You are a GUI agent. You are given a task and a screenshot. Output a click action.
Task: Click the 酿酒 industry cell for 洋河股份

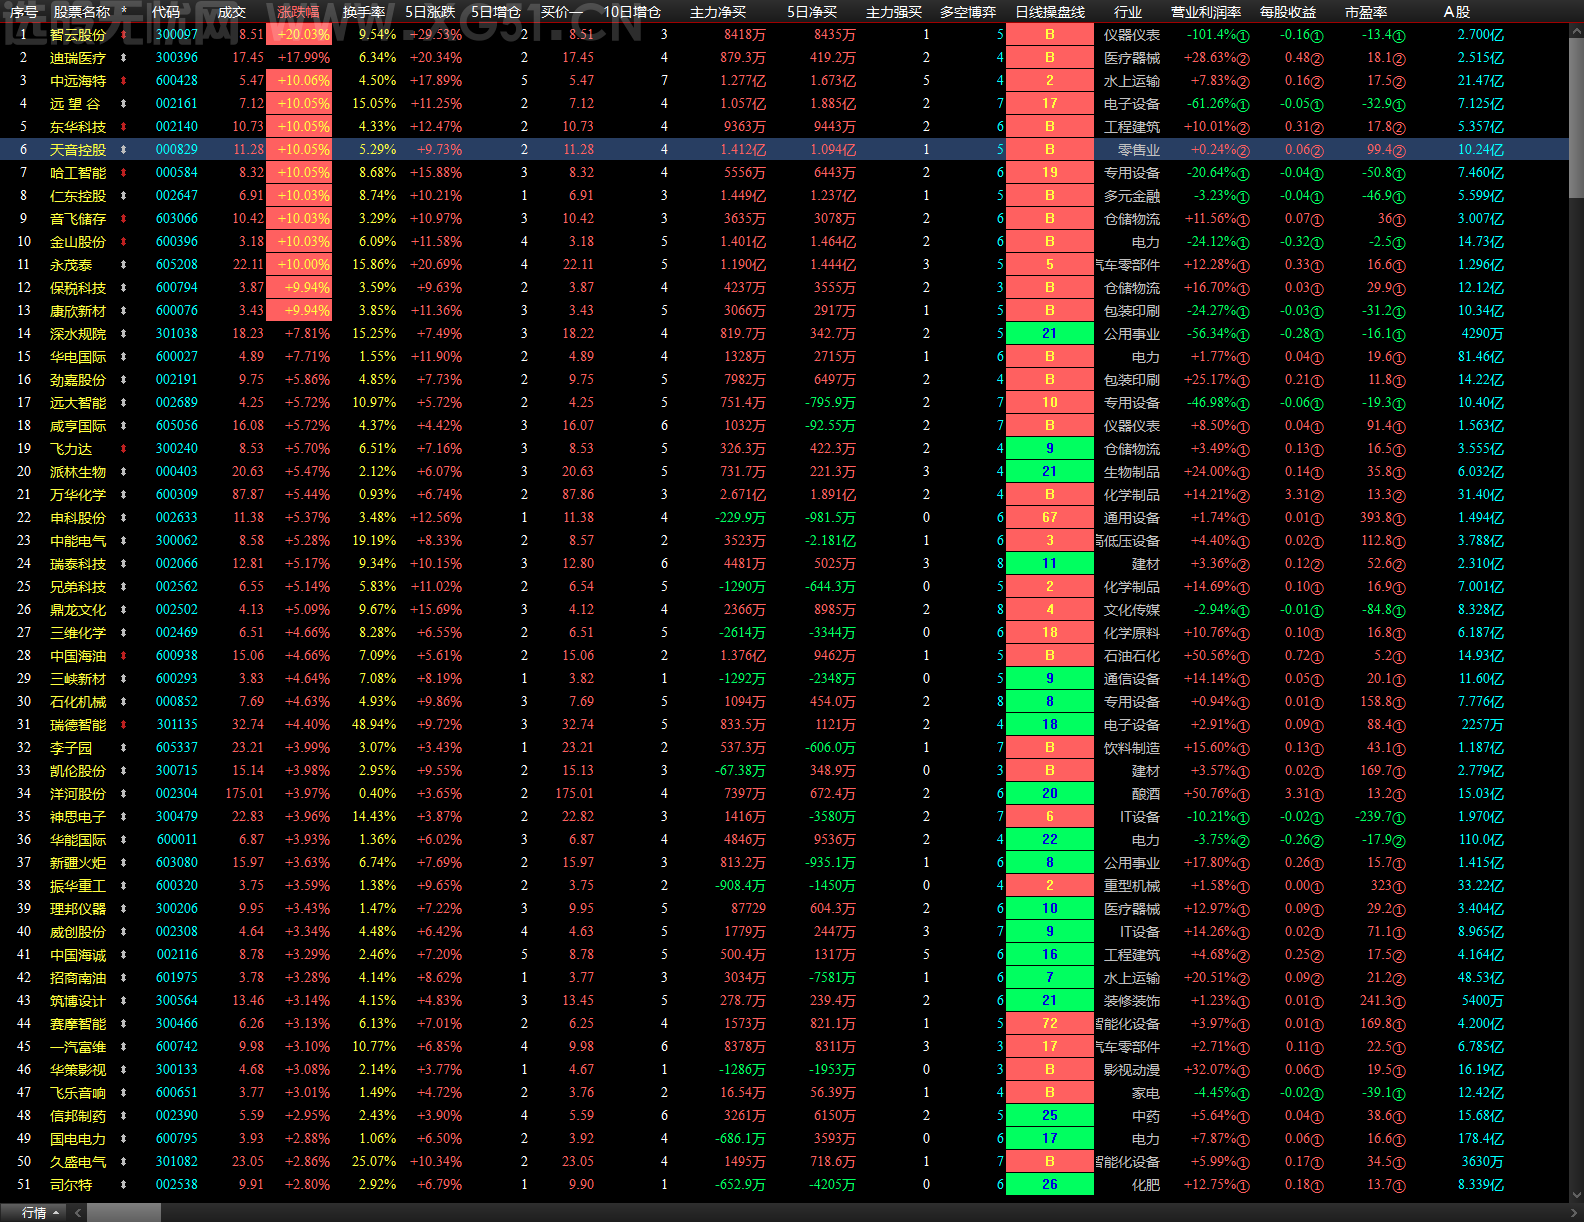tap(1146, 794)
